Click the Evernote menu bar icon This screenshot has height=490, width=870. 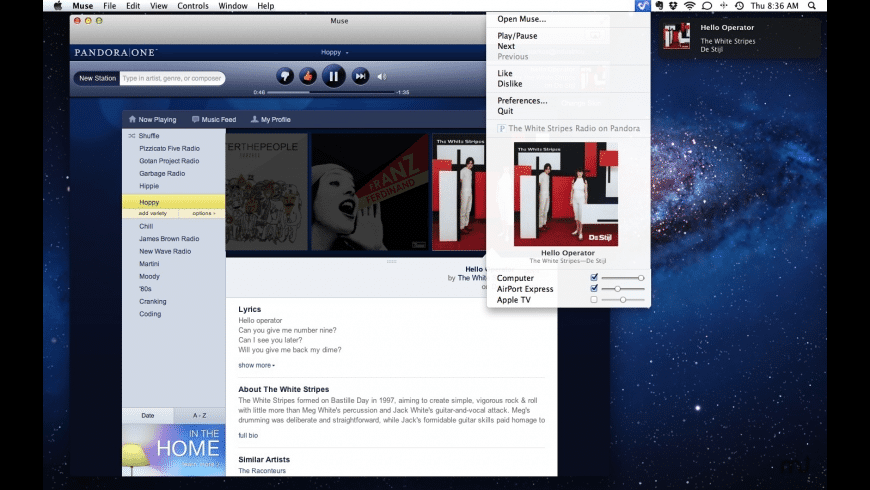click(x=659, y=6)
